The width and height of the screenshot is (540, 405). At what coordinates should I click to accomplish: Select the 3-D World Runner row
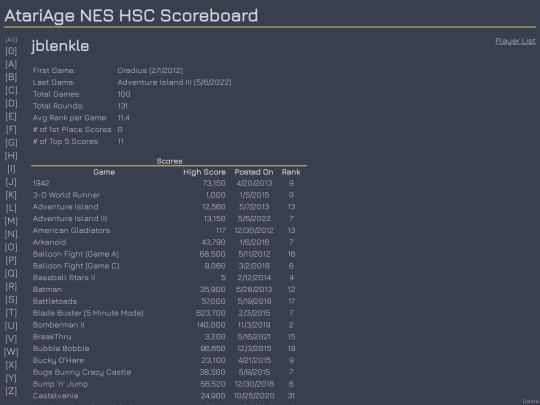tap(169, 195)
